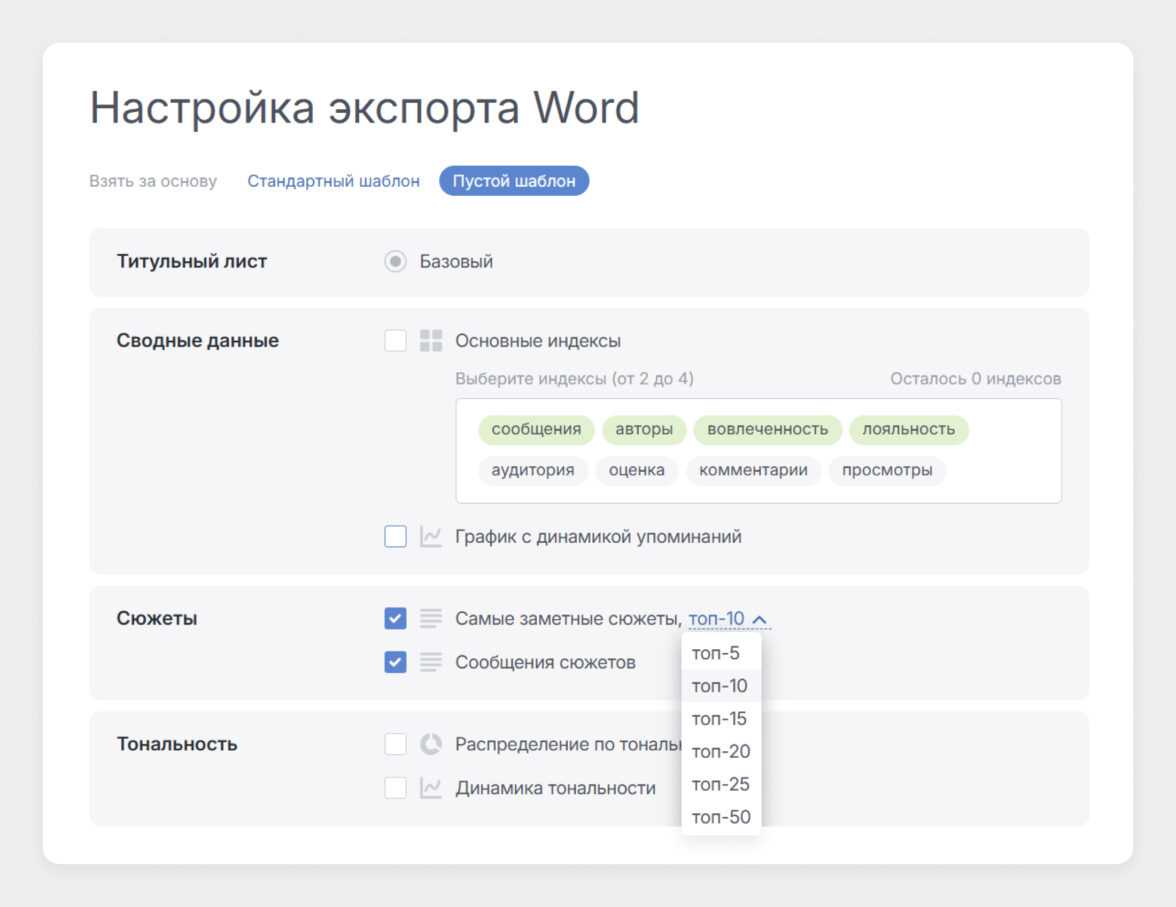1176x907 pixels.
Task: Collapse the топ-10 dropdown chevron
Action: click(x=759, y=620)
